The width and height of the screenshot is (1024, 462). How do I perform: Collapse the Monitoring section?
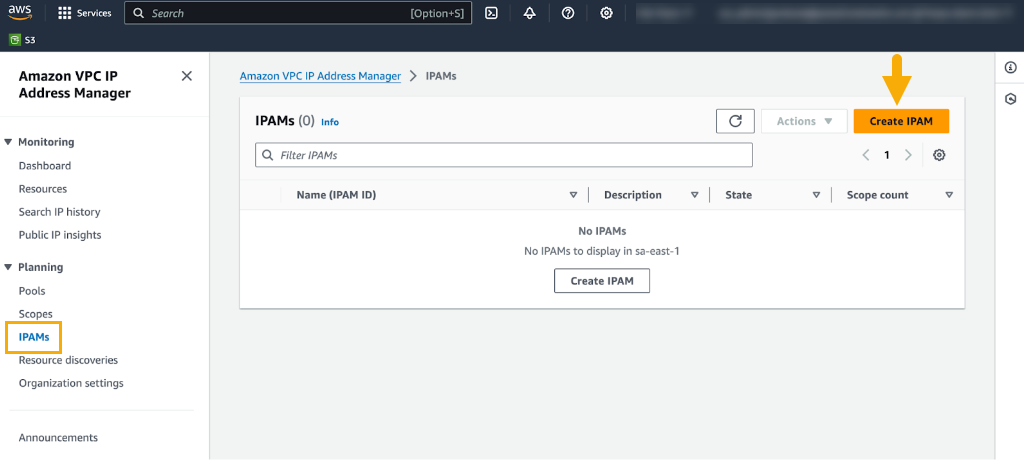(x=9, y=142)
